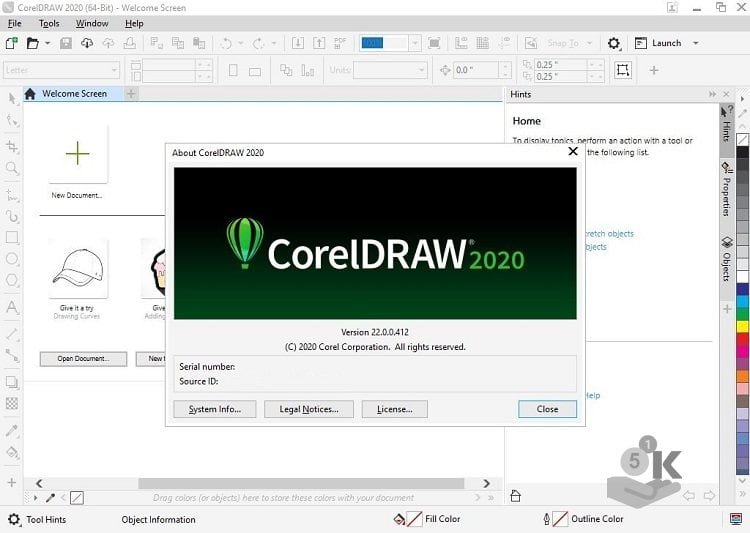Click the horizontal scrollbar thumb

[x=301, y=483]
